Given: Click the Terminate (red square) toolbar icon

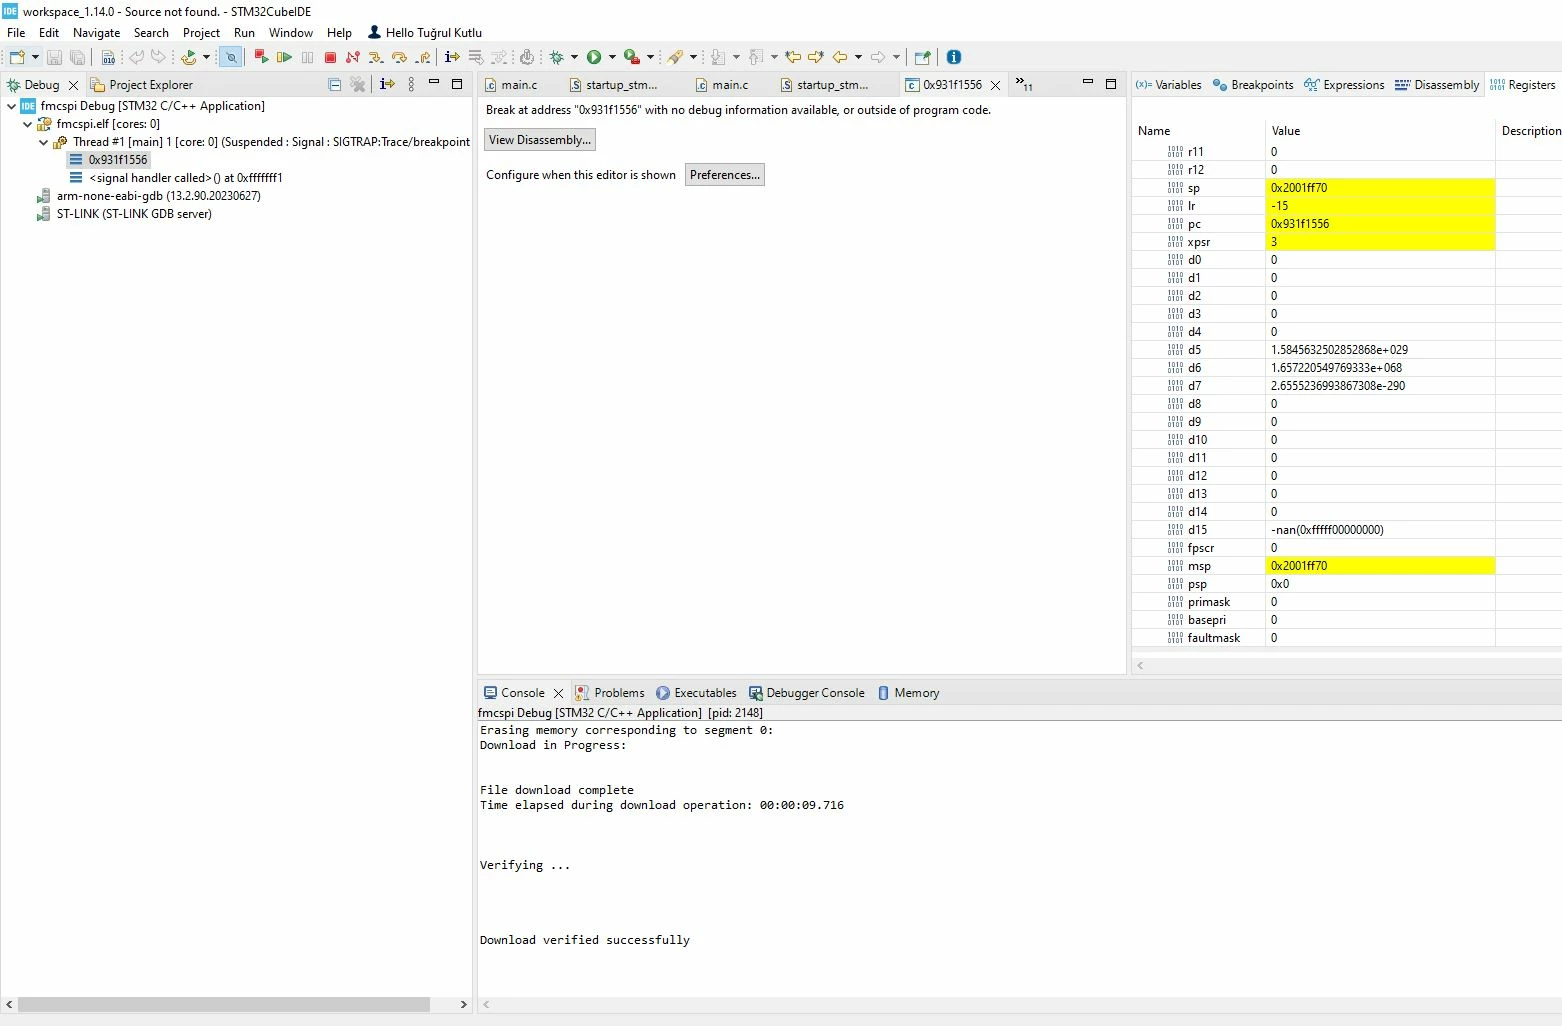Looking at the screenshot, I should [330, 57].
